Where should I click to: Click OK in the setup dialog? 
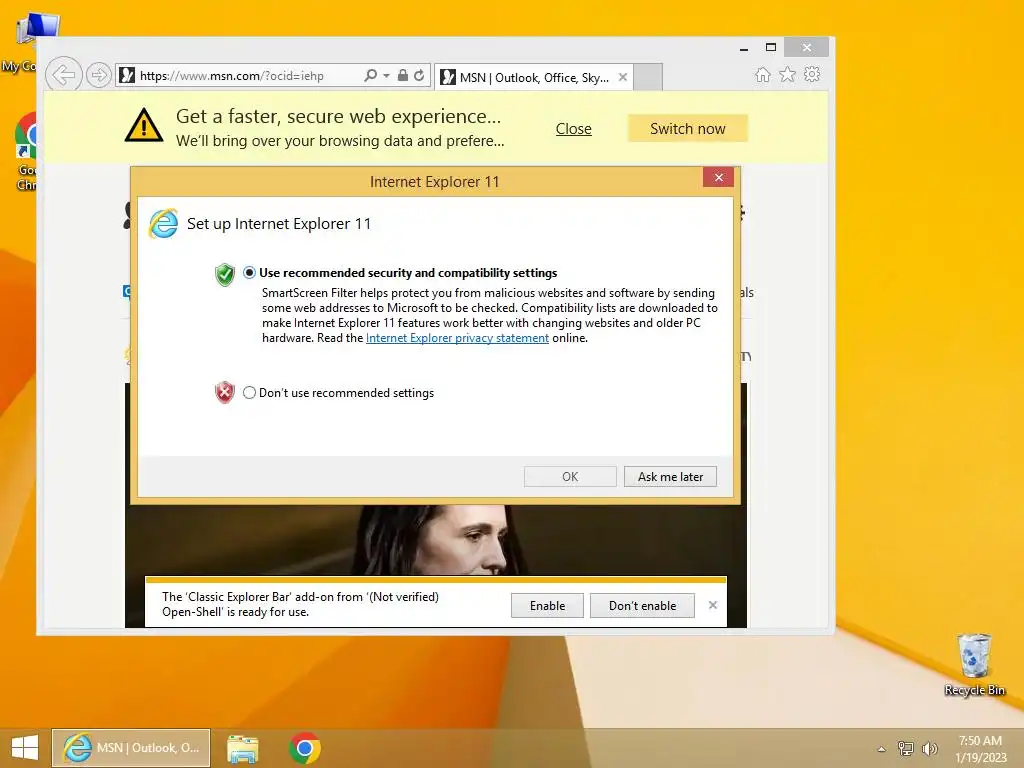click(570, 477)
